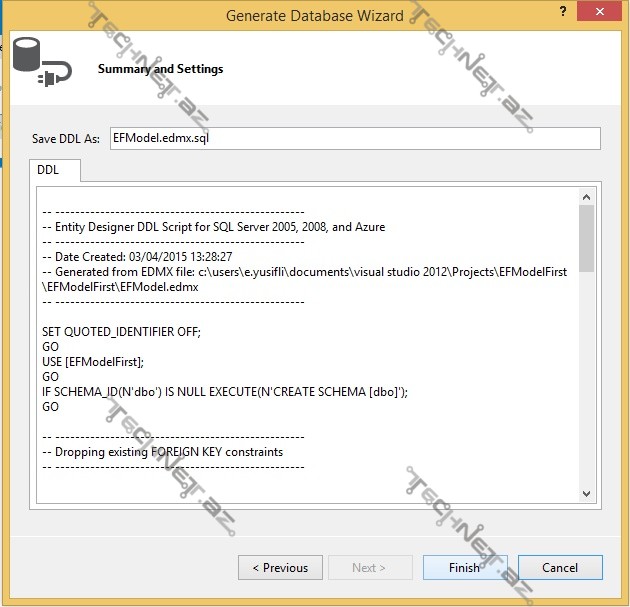The image size is (630, 607).
Task: Select the DDL tab
Action: (x=49, y=170)
